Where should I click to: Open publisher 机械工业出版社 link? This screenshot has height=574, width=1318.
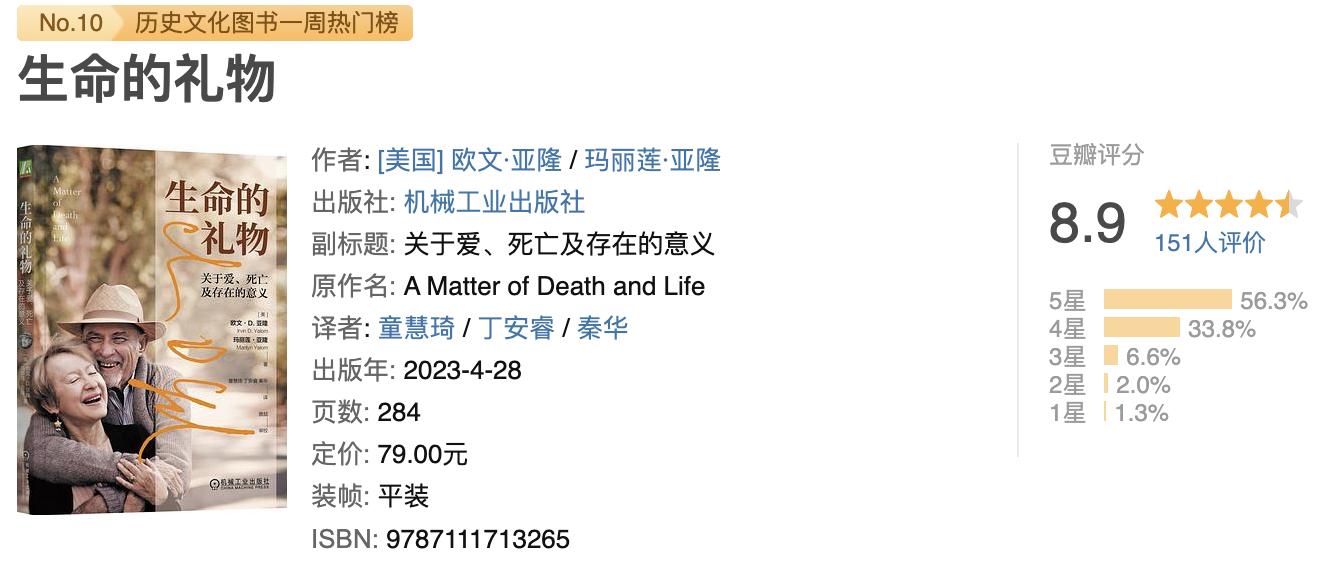[494, 202]
